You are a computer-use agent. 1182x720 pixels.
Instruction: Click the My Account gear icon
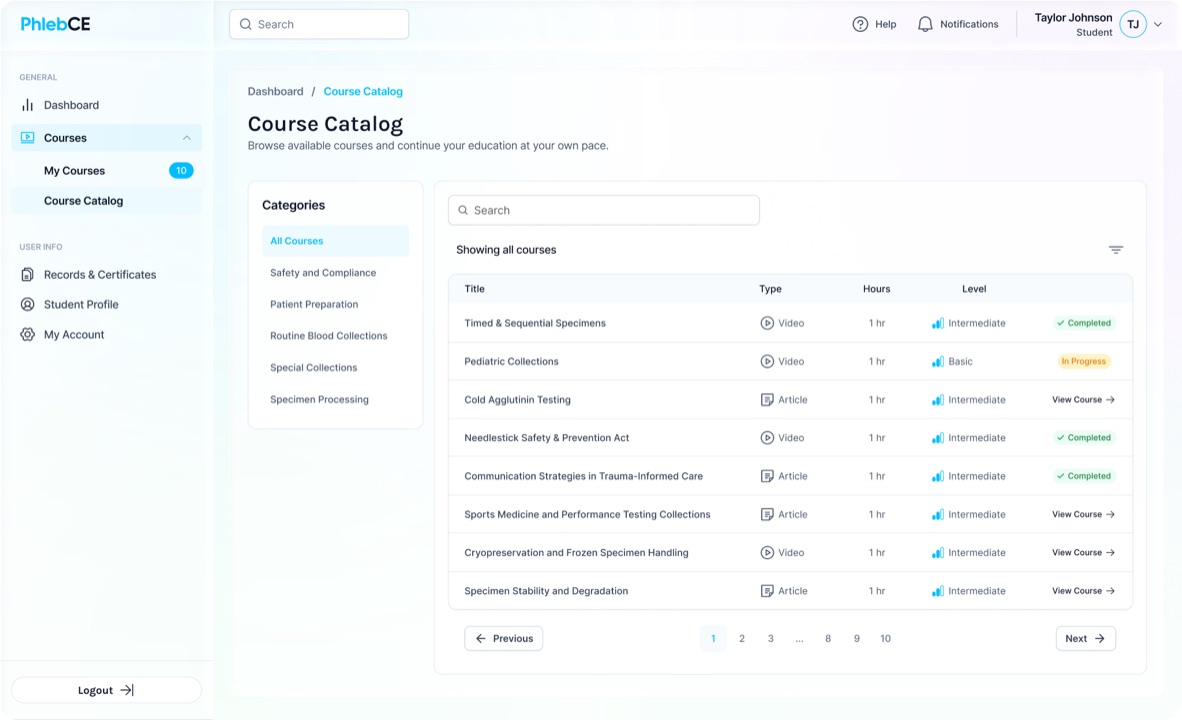(27, 334)
